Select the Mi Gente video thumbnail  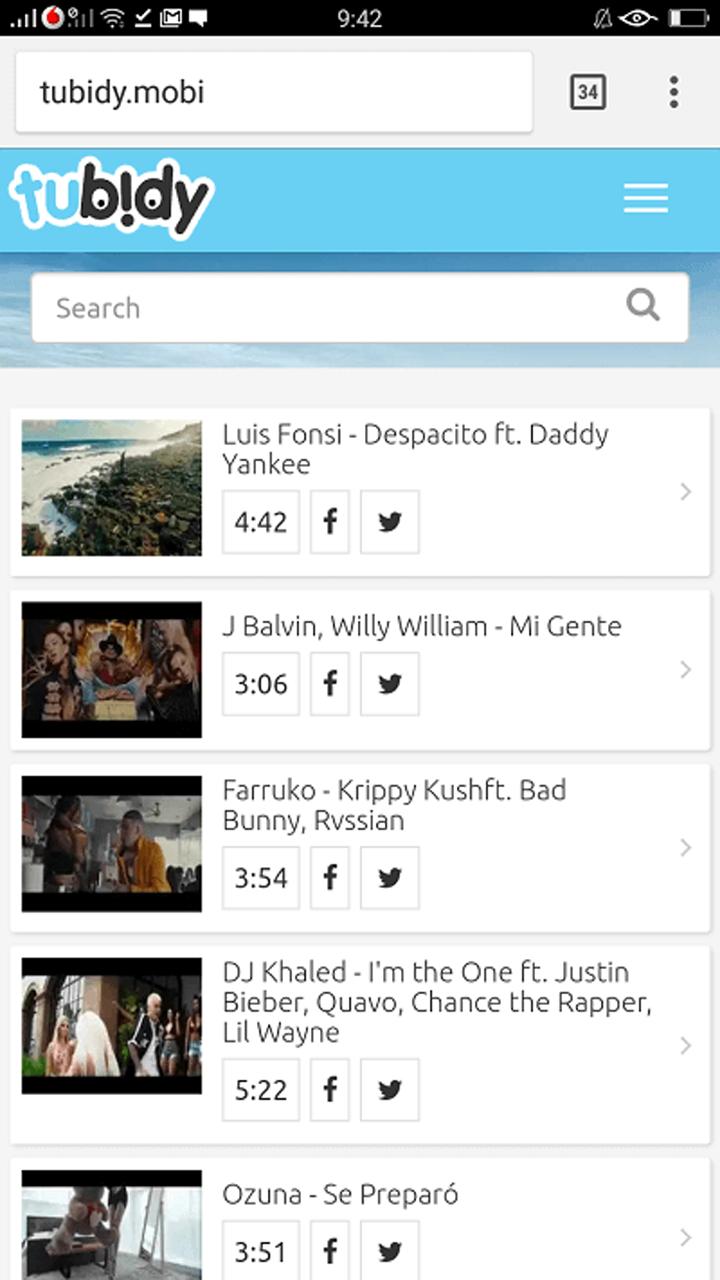pyautogui.click(x=111, y=669)
